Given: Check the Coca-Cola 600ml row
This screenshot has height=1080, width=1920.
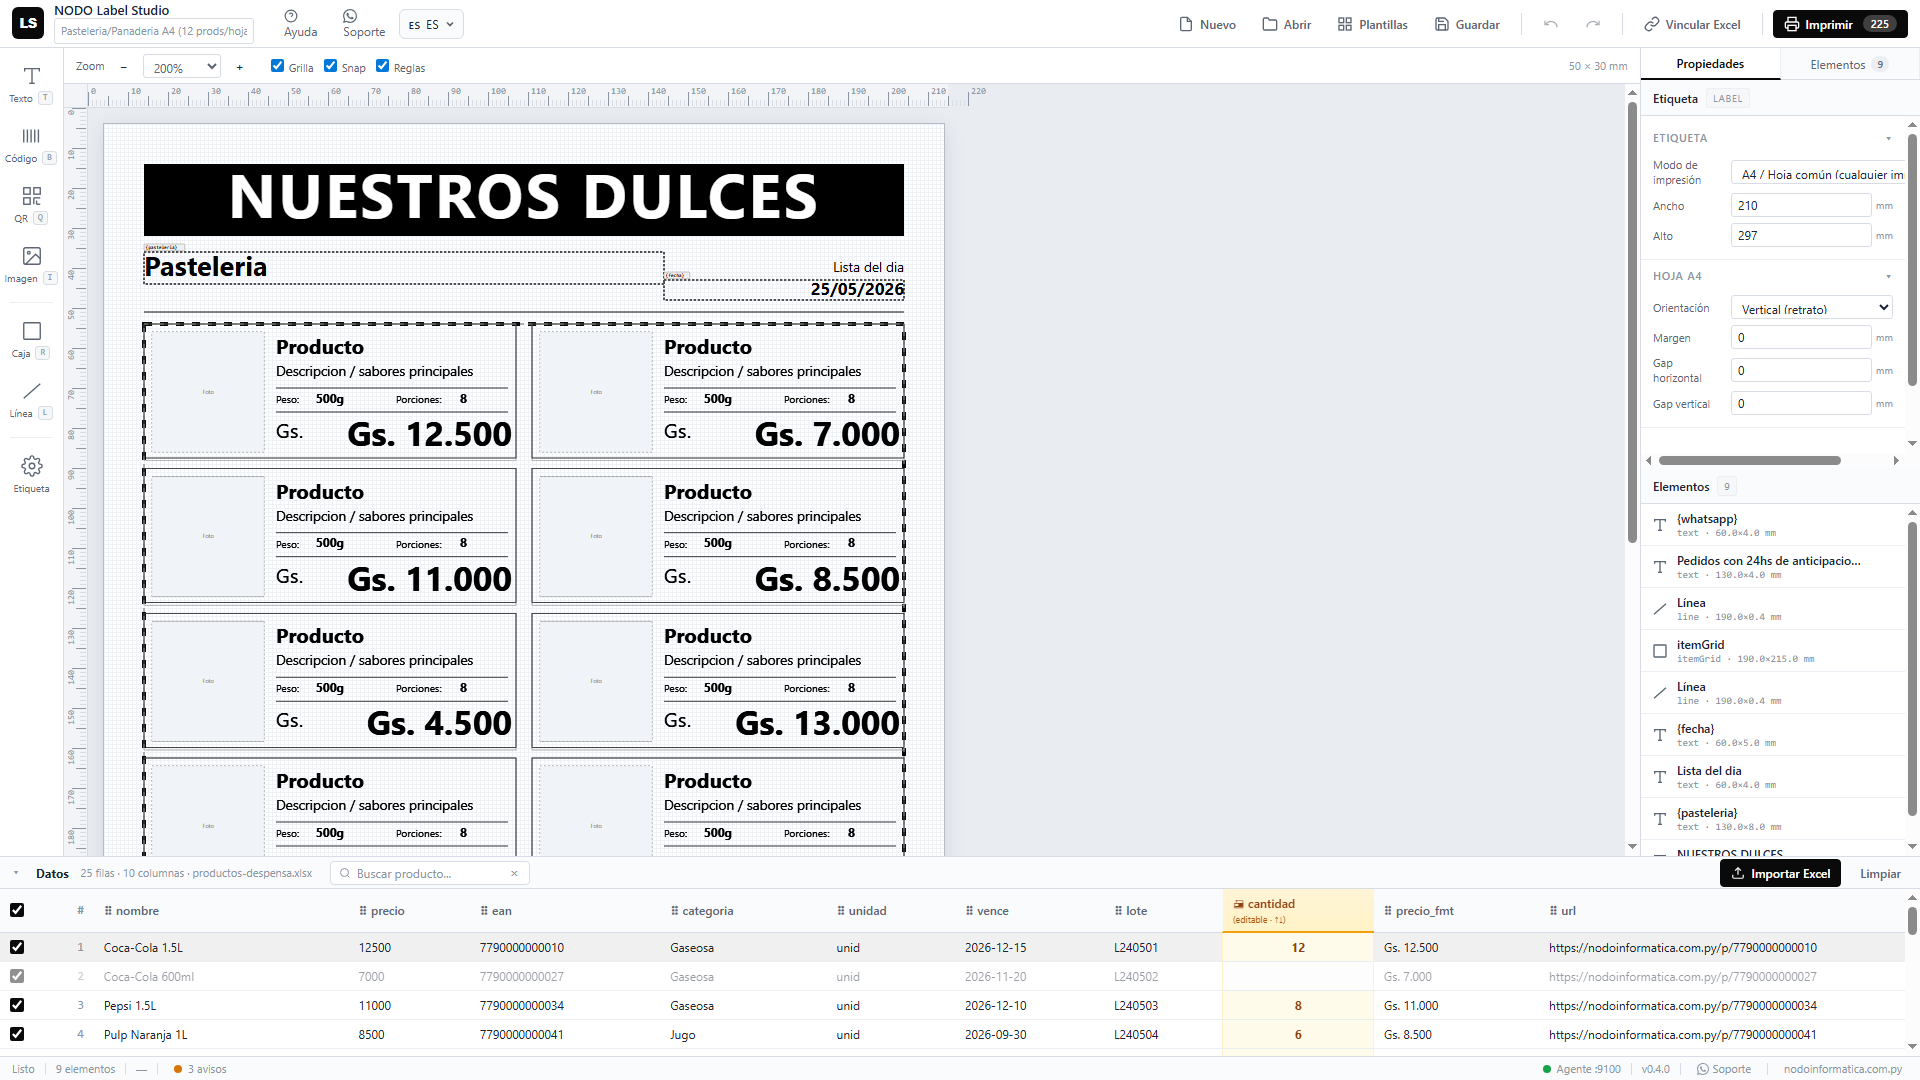Looking at the screenshot, I should tap(17, 976).
